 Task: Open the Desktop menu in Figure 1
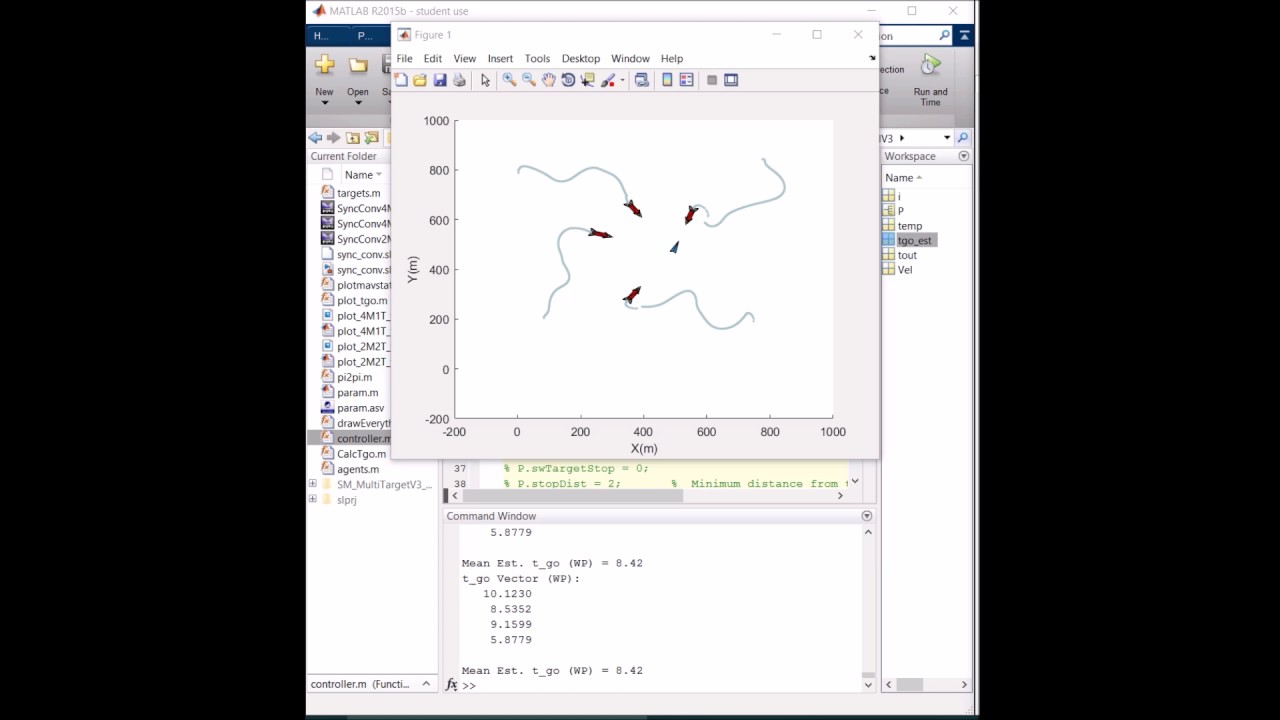581,58
